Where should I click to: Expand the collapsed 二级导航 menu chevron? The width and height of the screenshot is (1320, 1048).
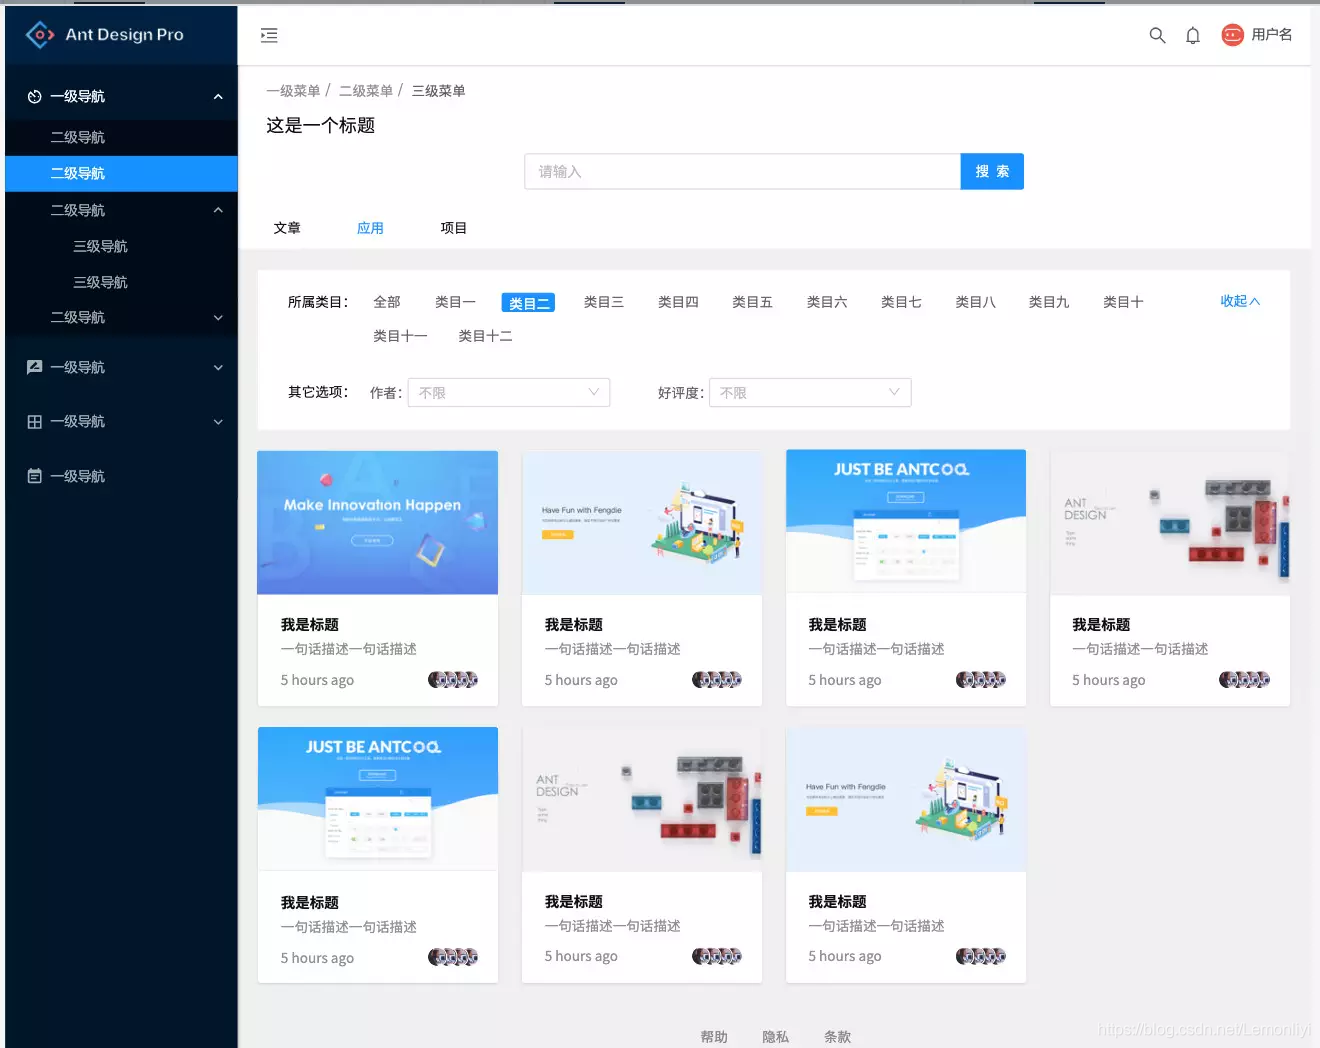(218, 317)
